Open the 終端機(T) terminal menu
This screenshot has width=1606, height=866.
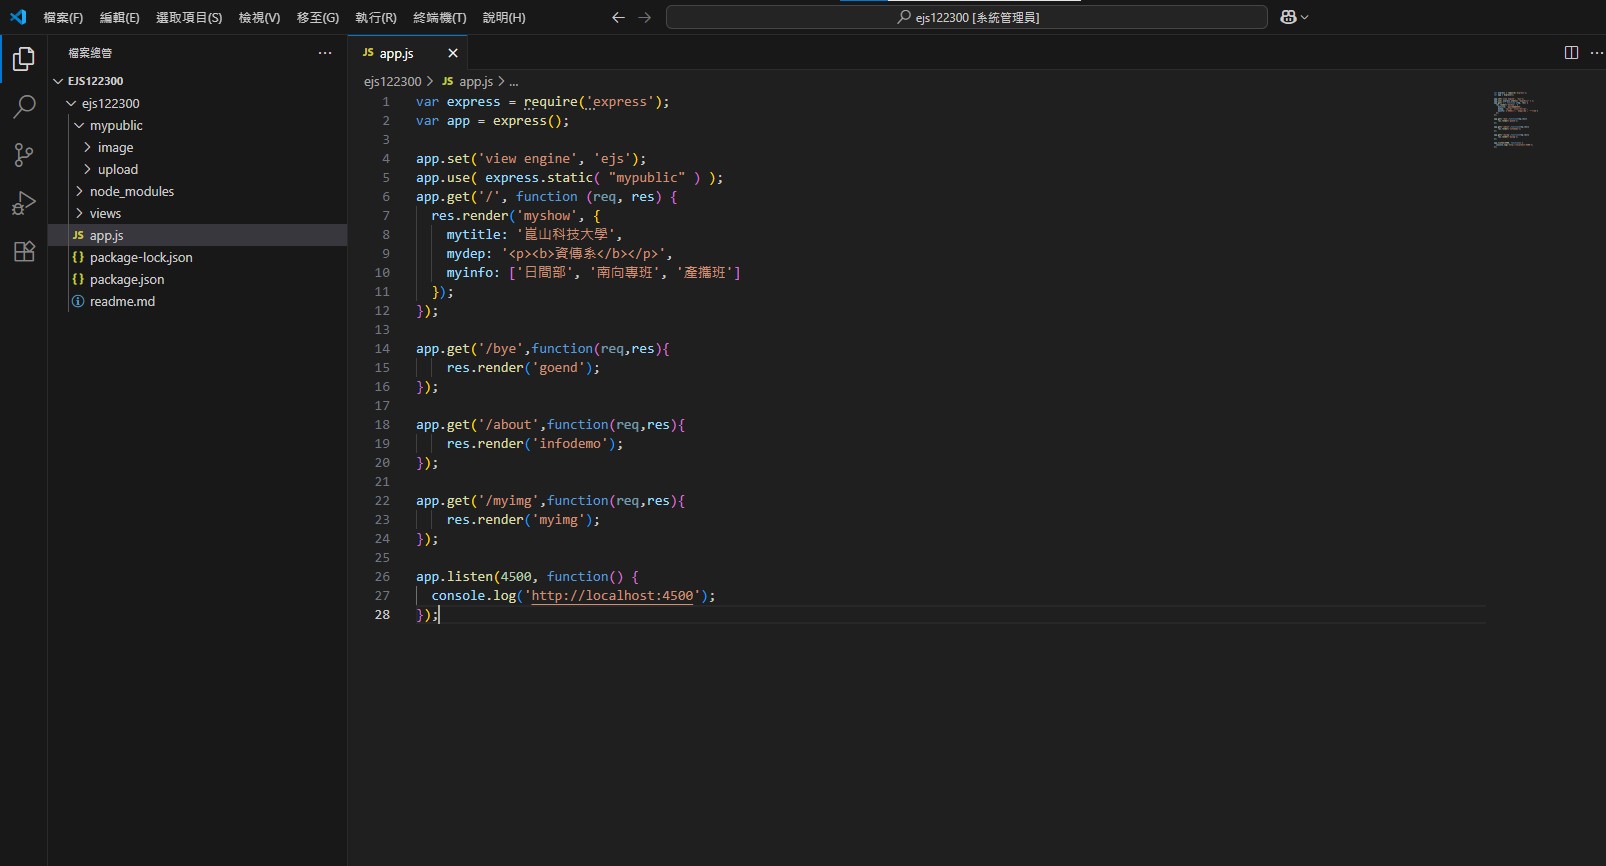coord(439,17)
